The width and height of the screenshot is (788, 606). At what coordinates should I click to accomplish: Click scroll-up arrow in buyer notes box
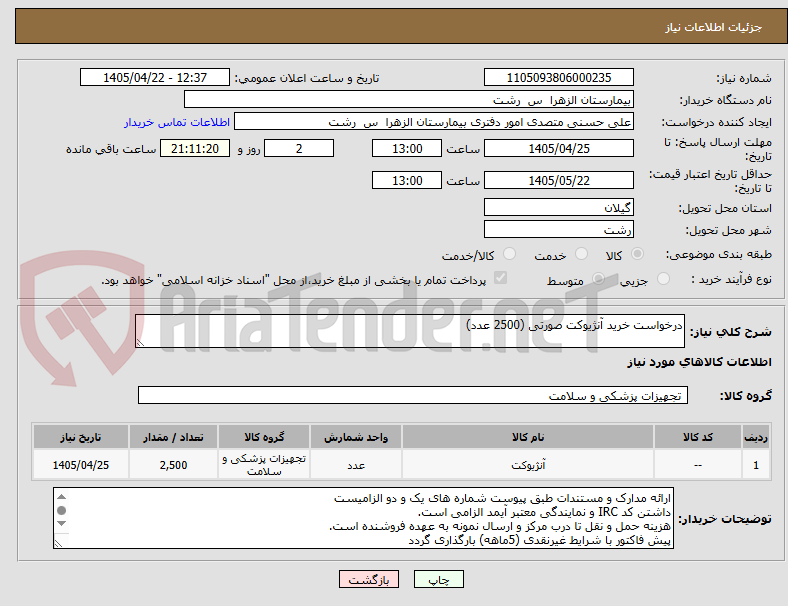point(61,497)
